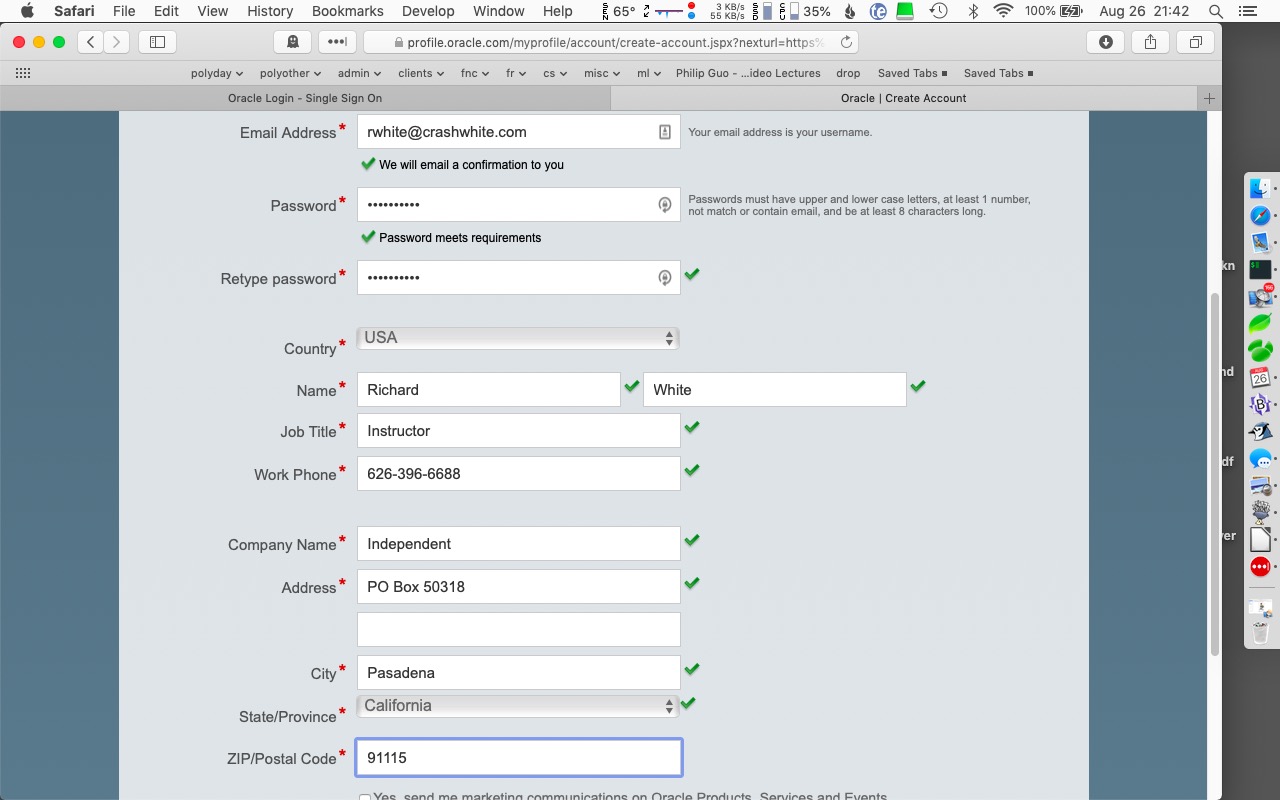
Task: Open BBEdit from the Dock
Action: [1260, 404]
